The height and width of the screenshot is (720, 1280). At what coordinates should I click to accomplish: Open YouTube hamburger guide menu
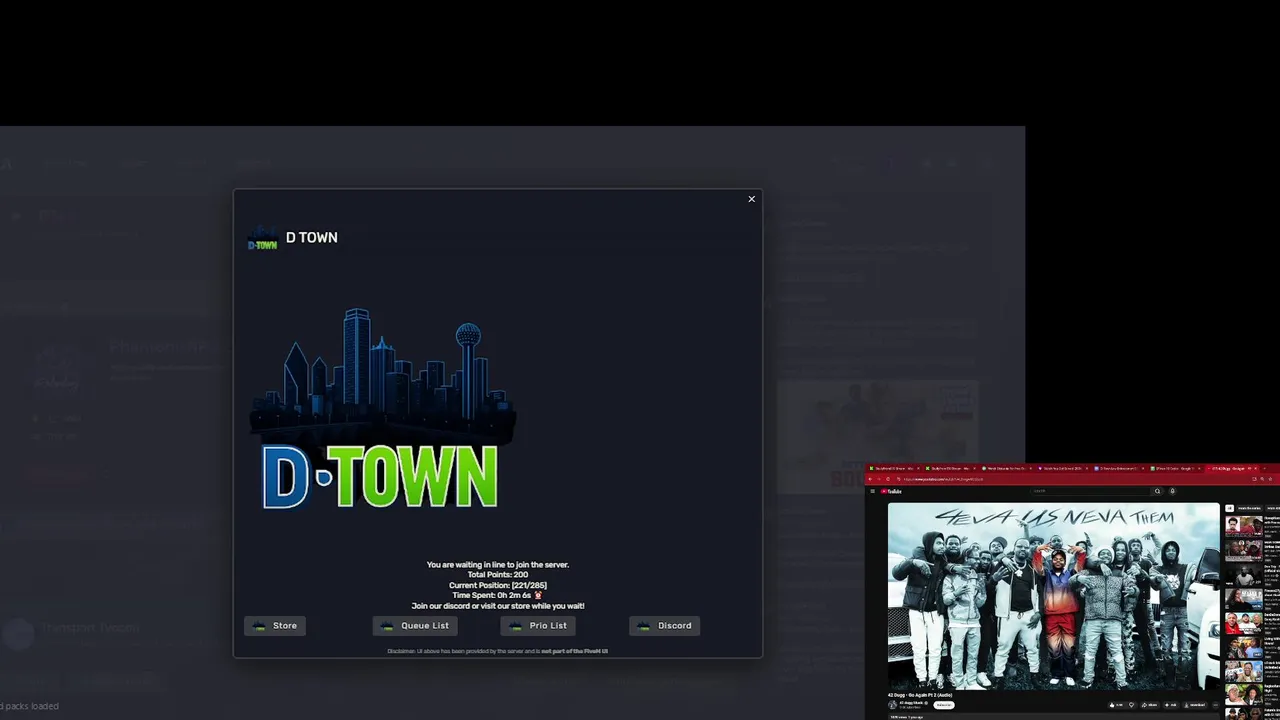[873, 491]
